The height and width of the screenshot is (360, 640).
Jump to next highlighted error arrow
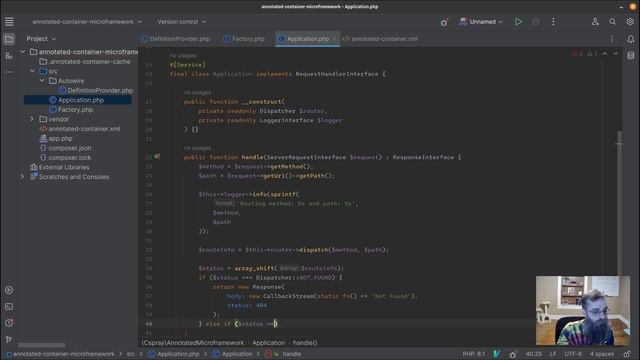coord(616,54)
